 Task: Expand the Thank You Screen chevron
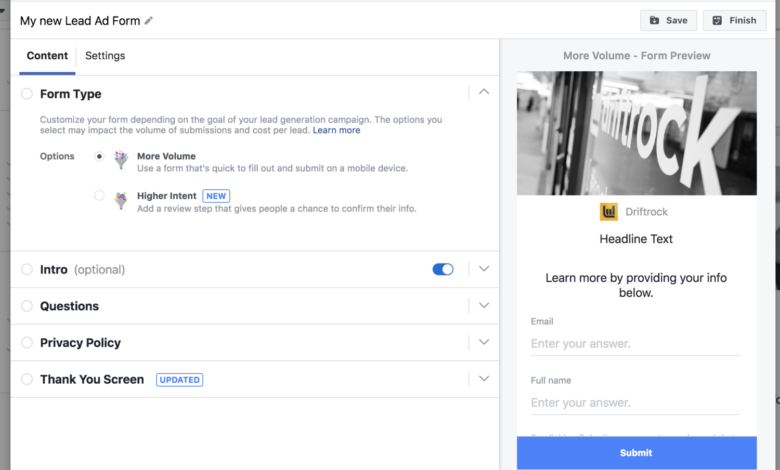point(484,378)
